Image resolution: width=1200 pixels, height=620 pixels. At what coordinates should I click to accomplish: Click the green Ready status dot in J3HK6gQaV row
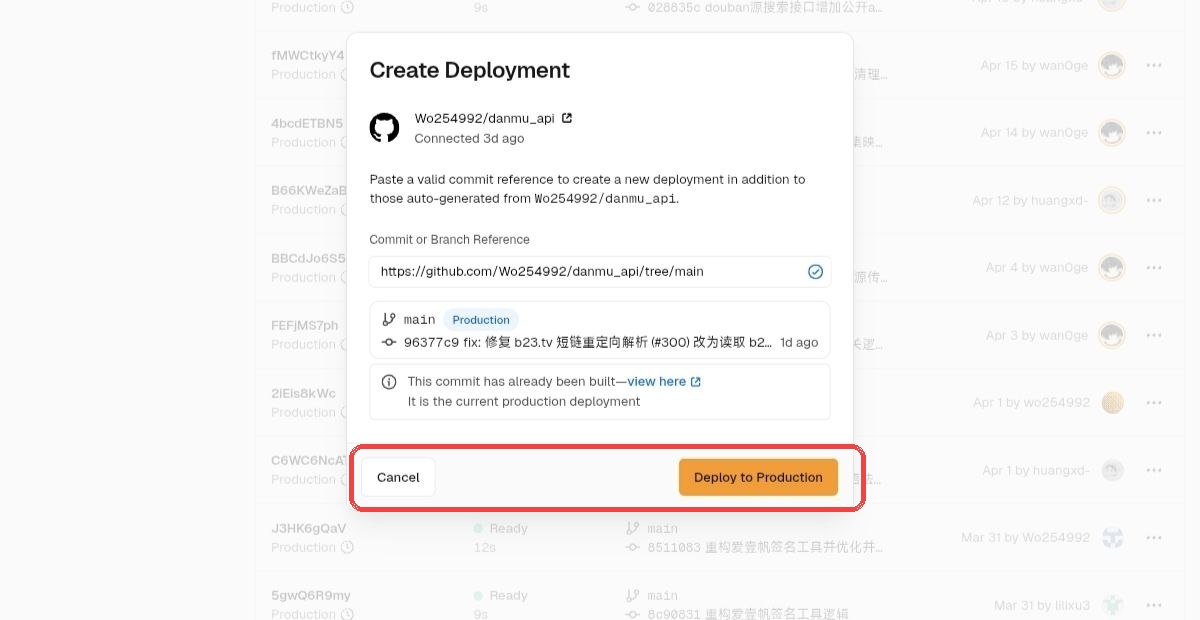click(478, 528)
